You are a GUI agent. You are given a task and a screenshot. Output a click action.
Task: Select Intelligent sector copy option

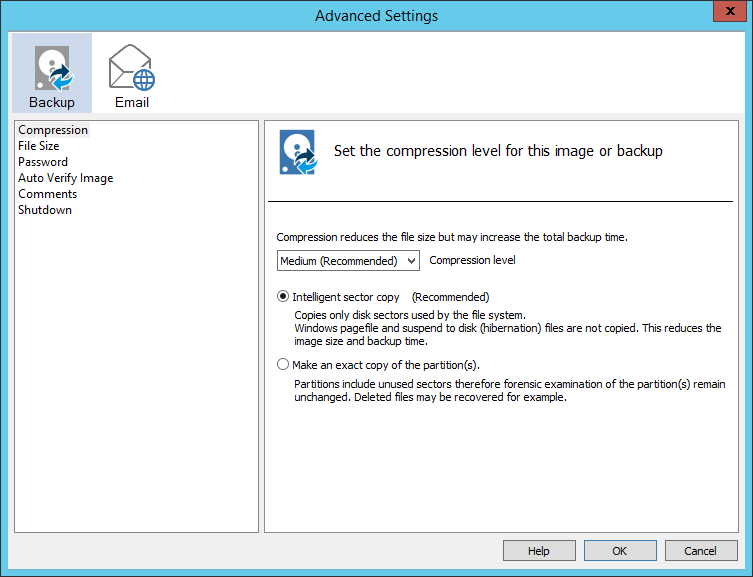[283, 297]
